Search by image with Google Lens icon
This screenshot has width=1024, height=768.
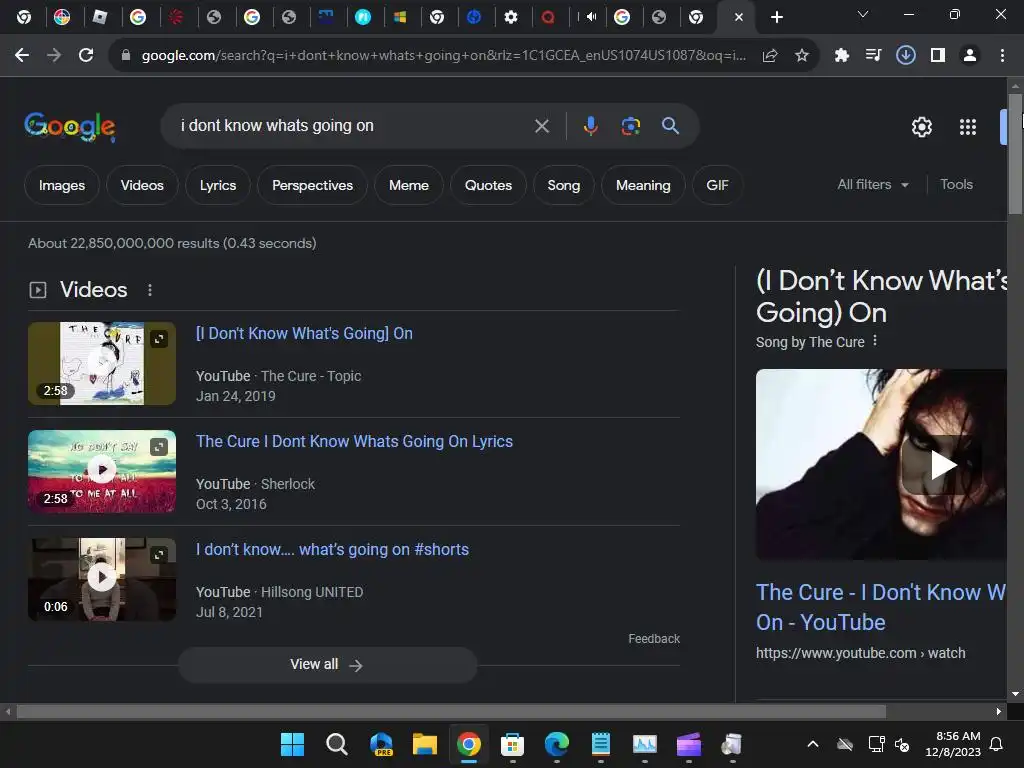630,126
